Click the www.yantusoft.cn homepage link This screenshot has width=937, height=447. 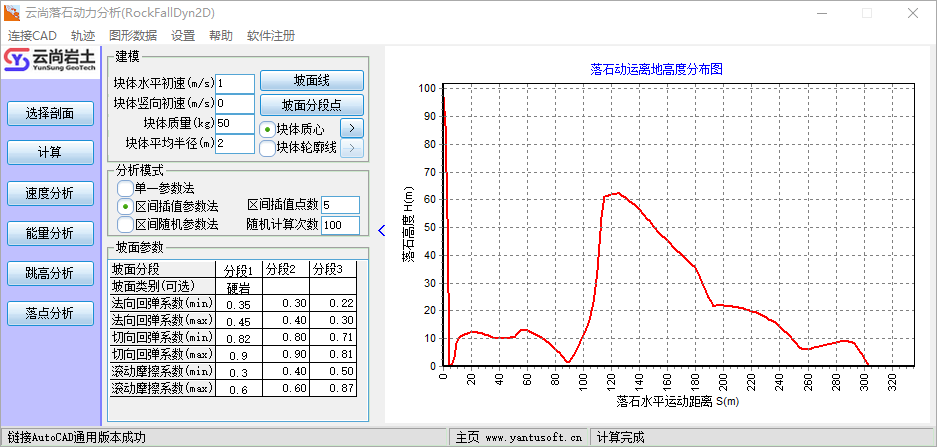(520, 438)
